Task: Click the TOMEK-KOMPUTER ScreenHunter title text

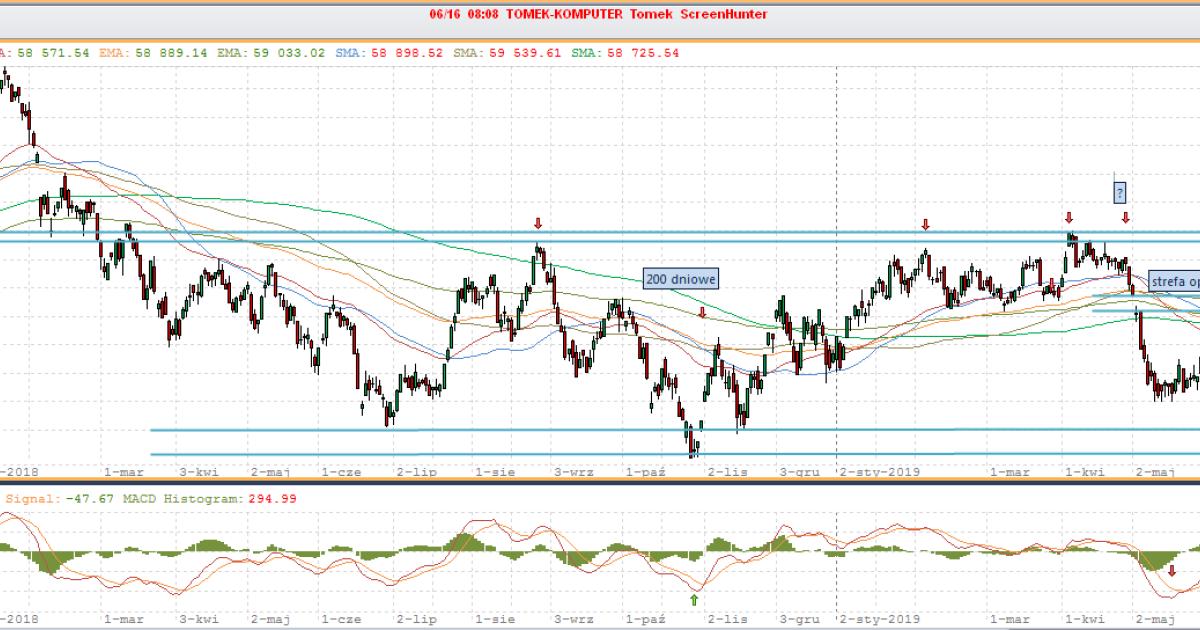Action: click(x=598, y=14)
